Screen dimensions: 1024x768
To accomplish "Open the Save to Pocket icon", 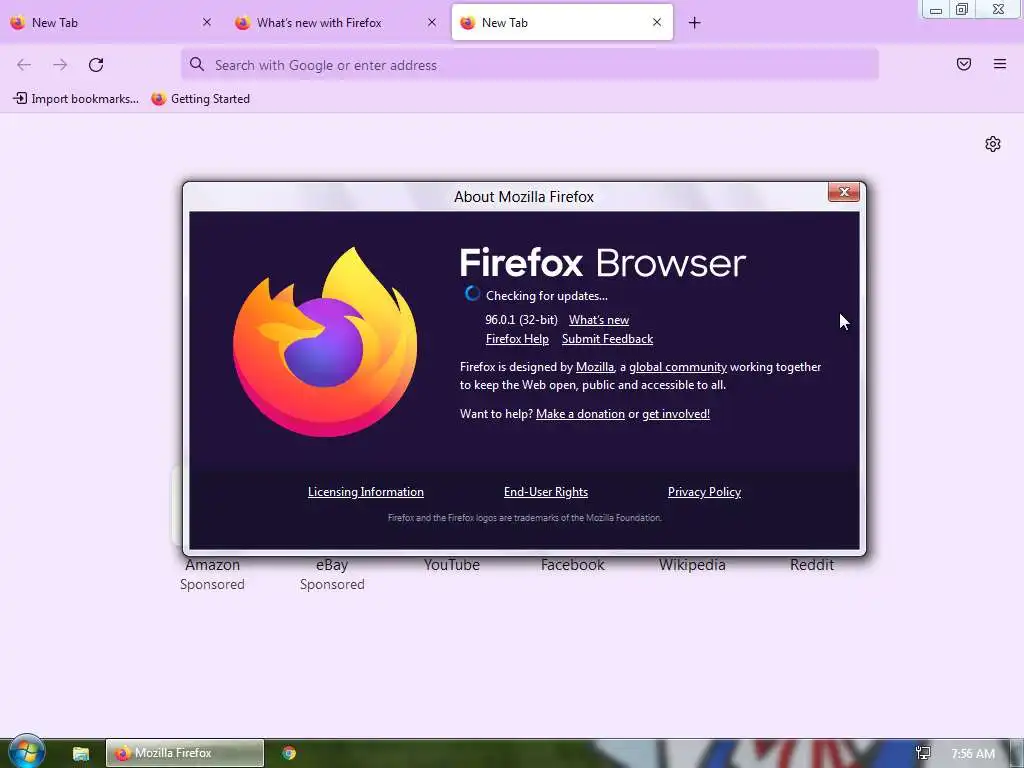I will click(x=964, y=64).
